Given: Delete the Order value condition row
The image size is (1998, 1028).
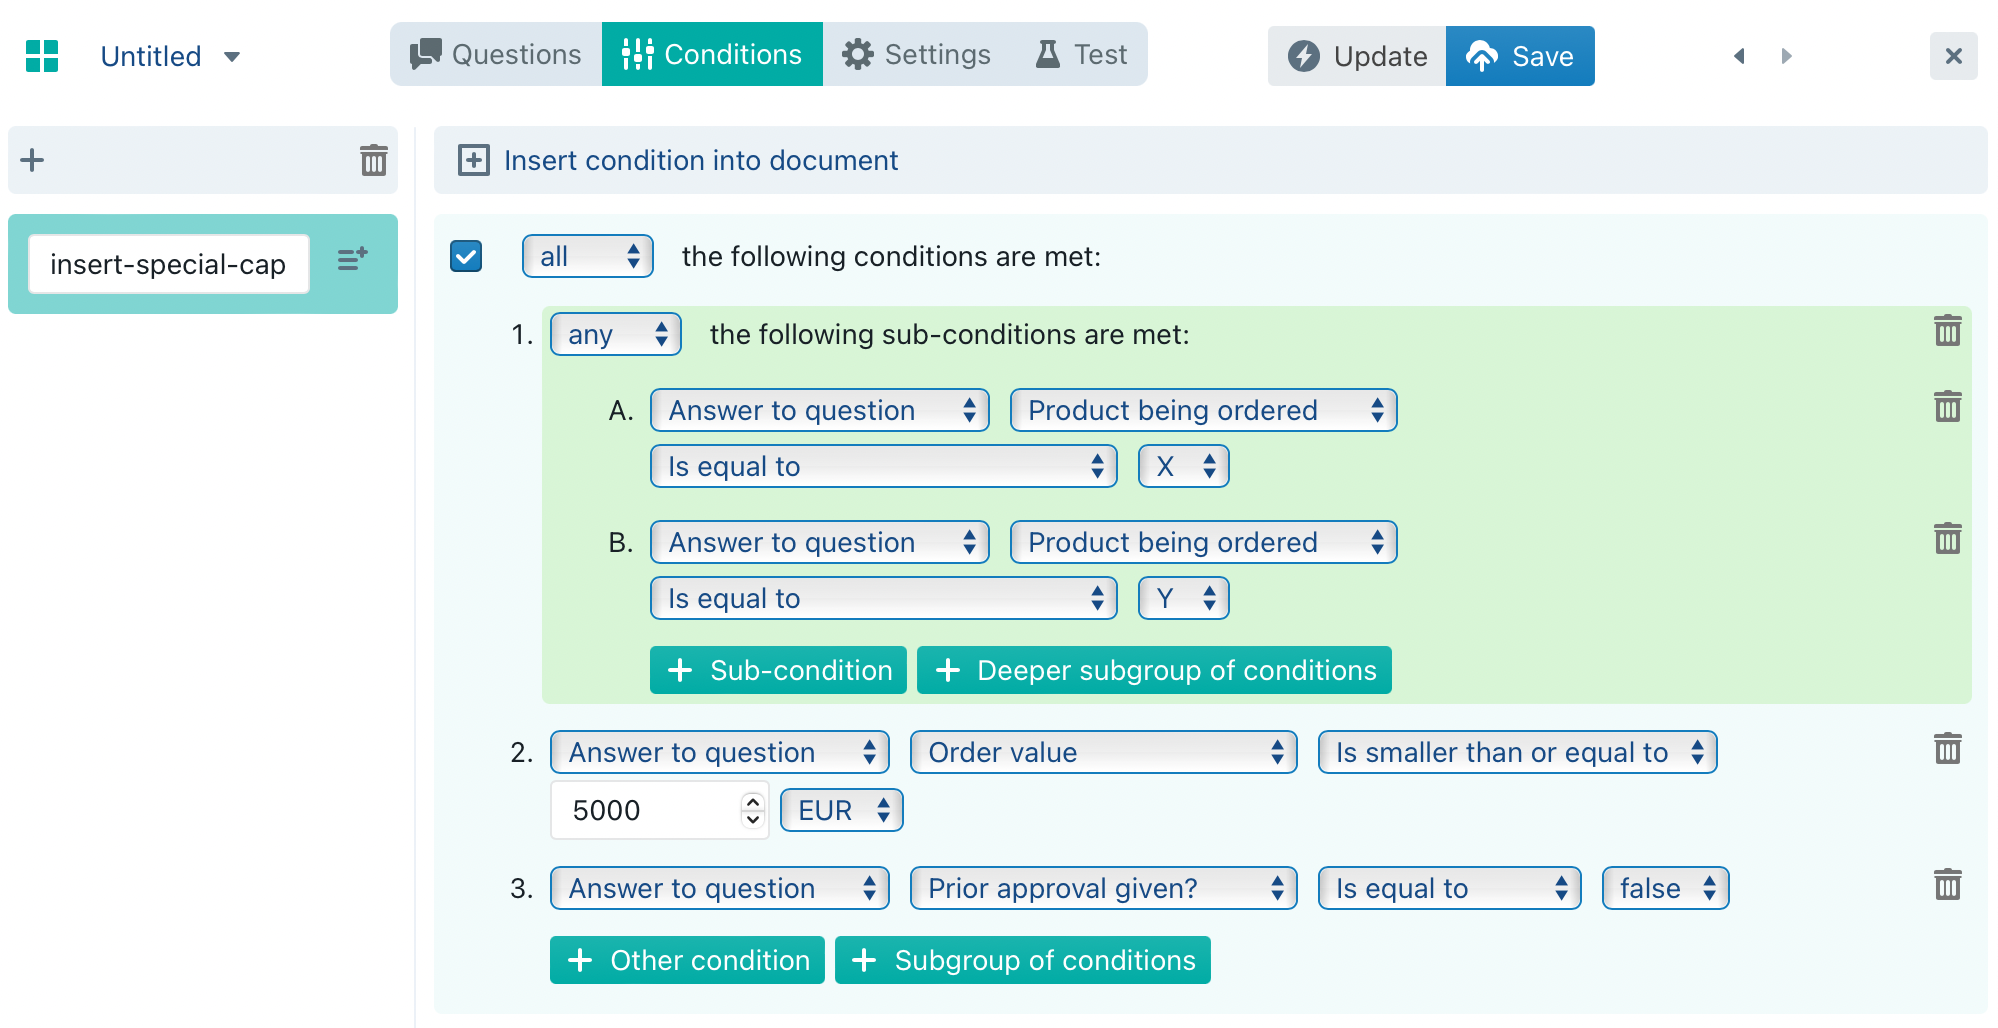Looking at the screenshot, I should 1947,749.
